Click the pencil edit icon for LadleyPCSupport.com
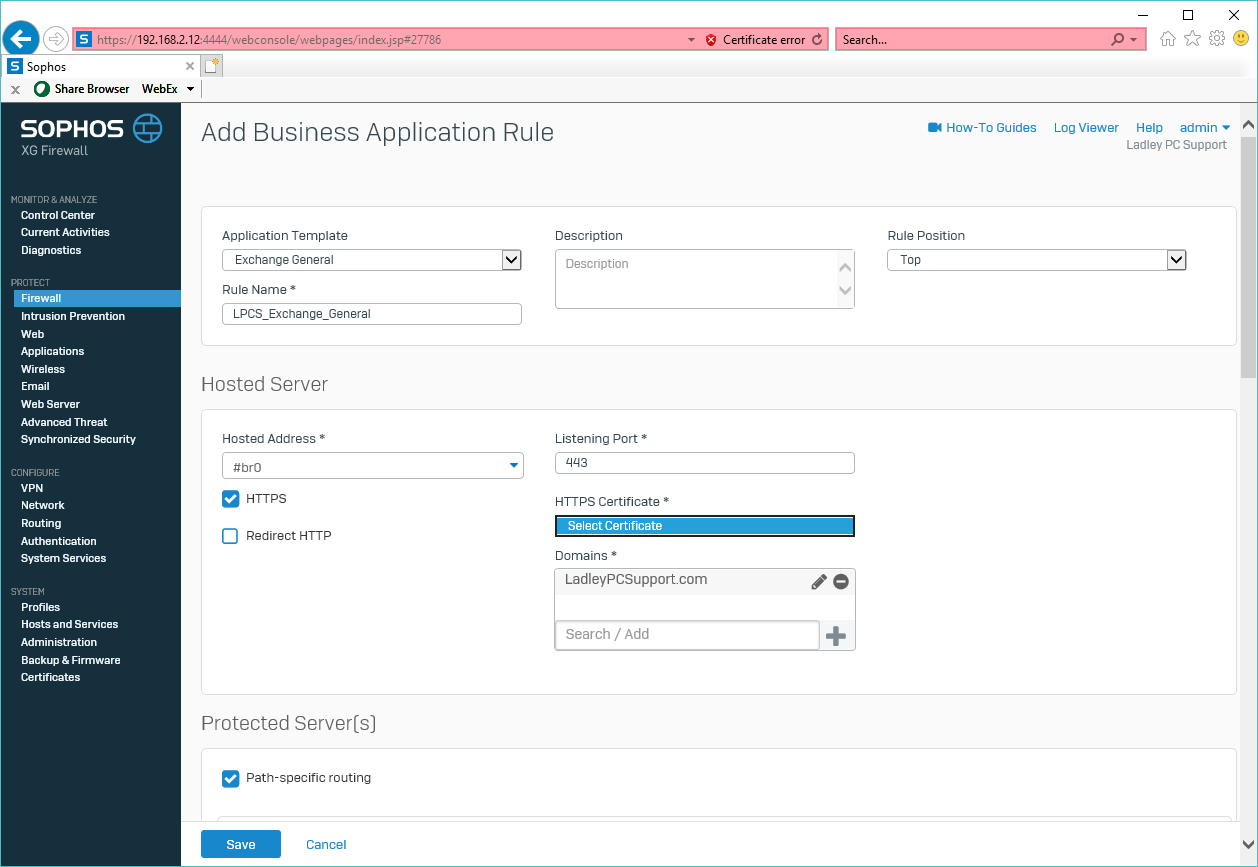 pos(819,581)
